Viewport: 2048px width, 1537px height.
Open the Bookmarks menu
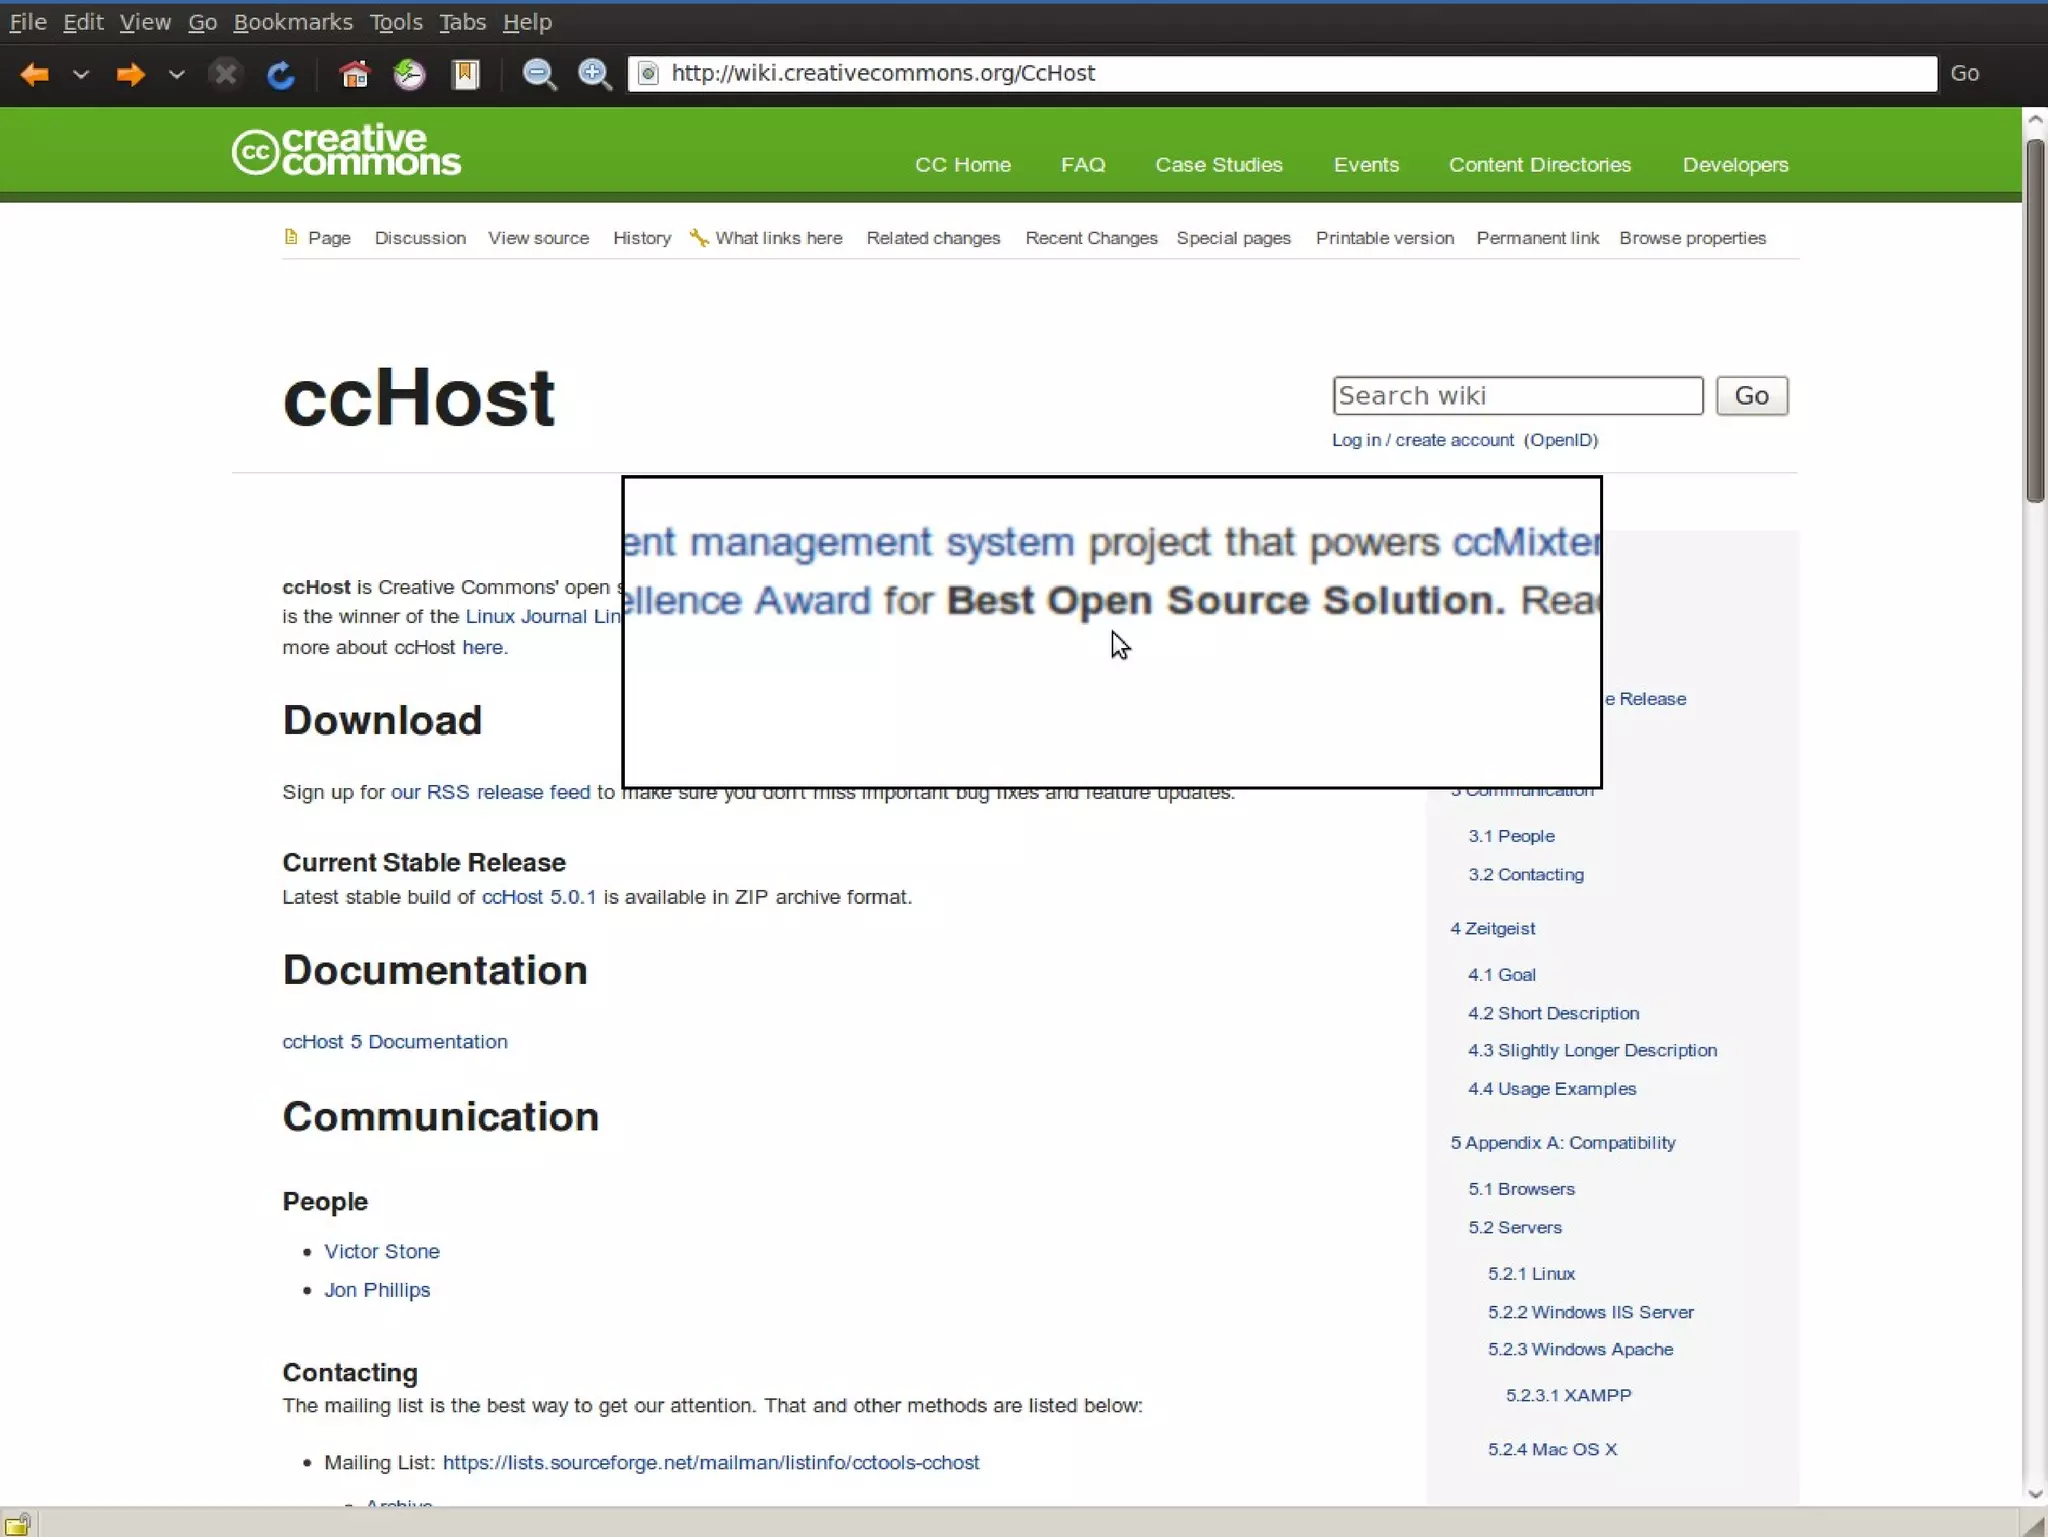292,22
